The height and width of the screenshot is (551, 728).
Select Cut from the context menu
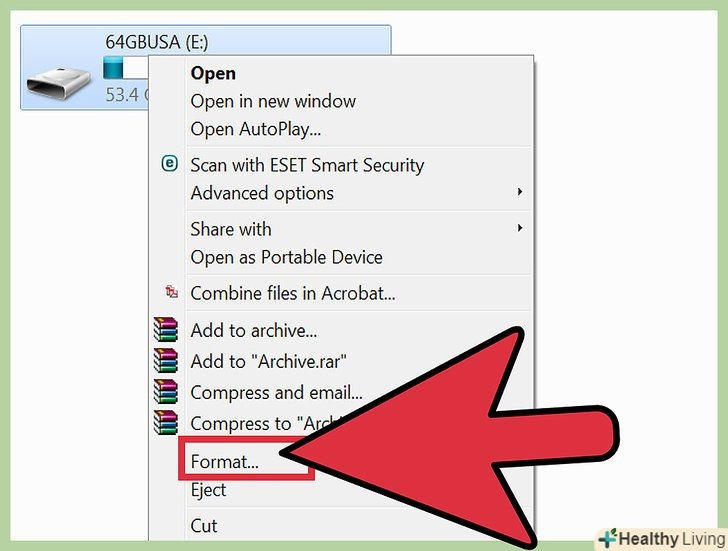(204, 526)
